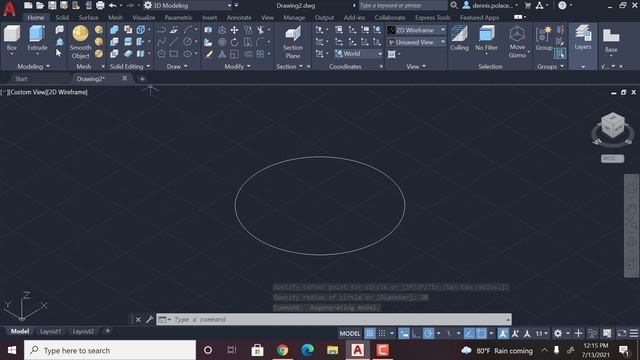The height and width of the screenshot is (360, 640).
Task: Toggle dynamic input in status bar
Action: click(x=404, y=333)
